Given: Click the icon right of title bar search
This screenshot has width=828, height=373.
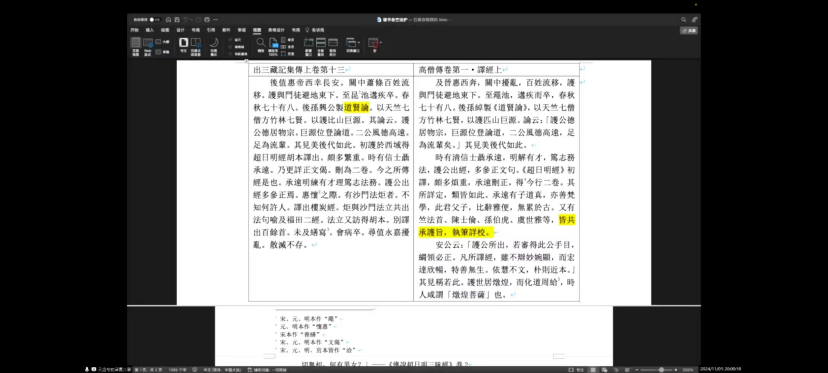Looking at the screenshot, I should (x=694, y=20).
